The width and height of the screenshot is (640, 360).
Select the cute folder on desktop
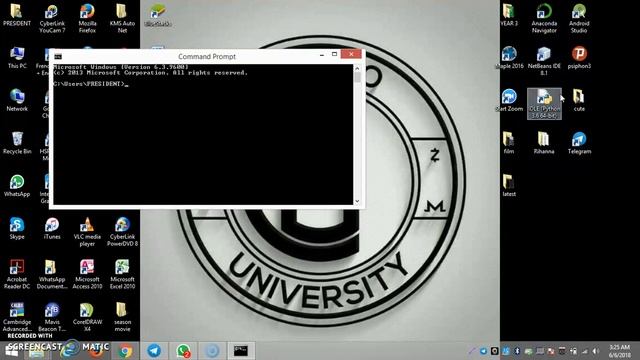pyautogui.click(x=579, y=100)
